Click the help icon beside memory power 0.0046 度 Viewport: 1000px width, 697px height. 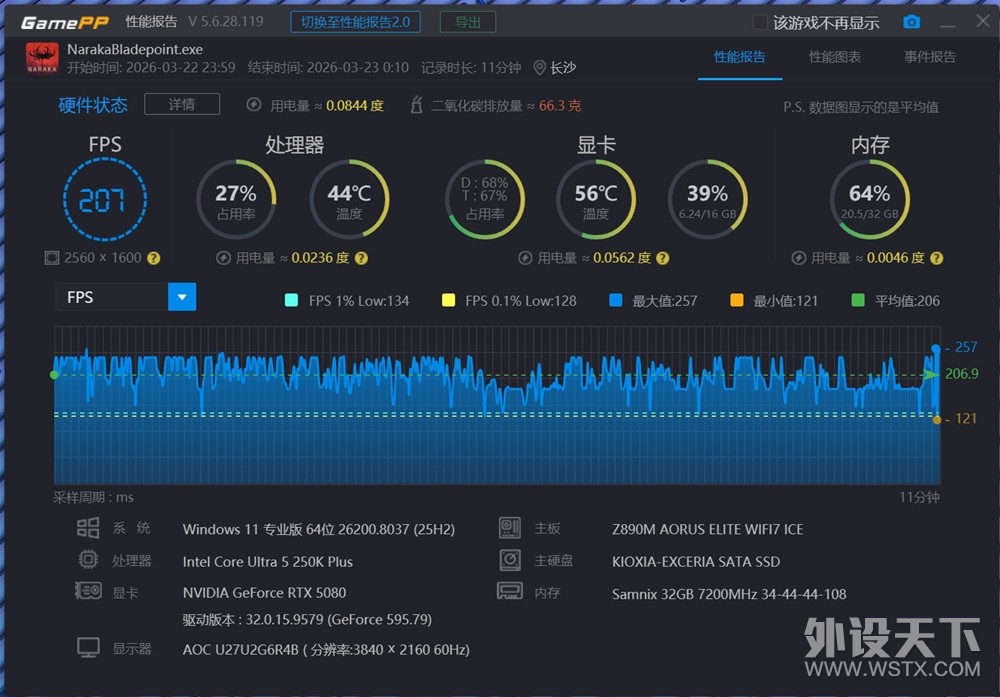936,258
